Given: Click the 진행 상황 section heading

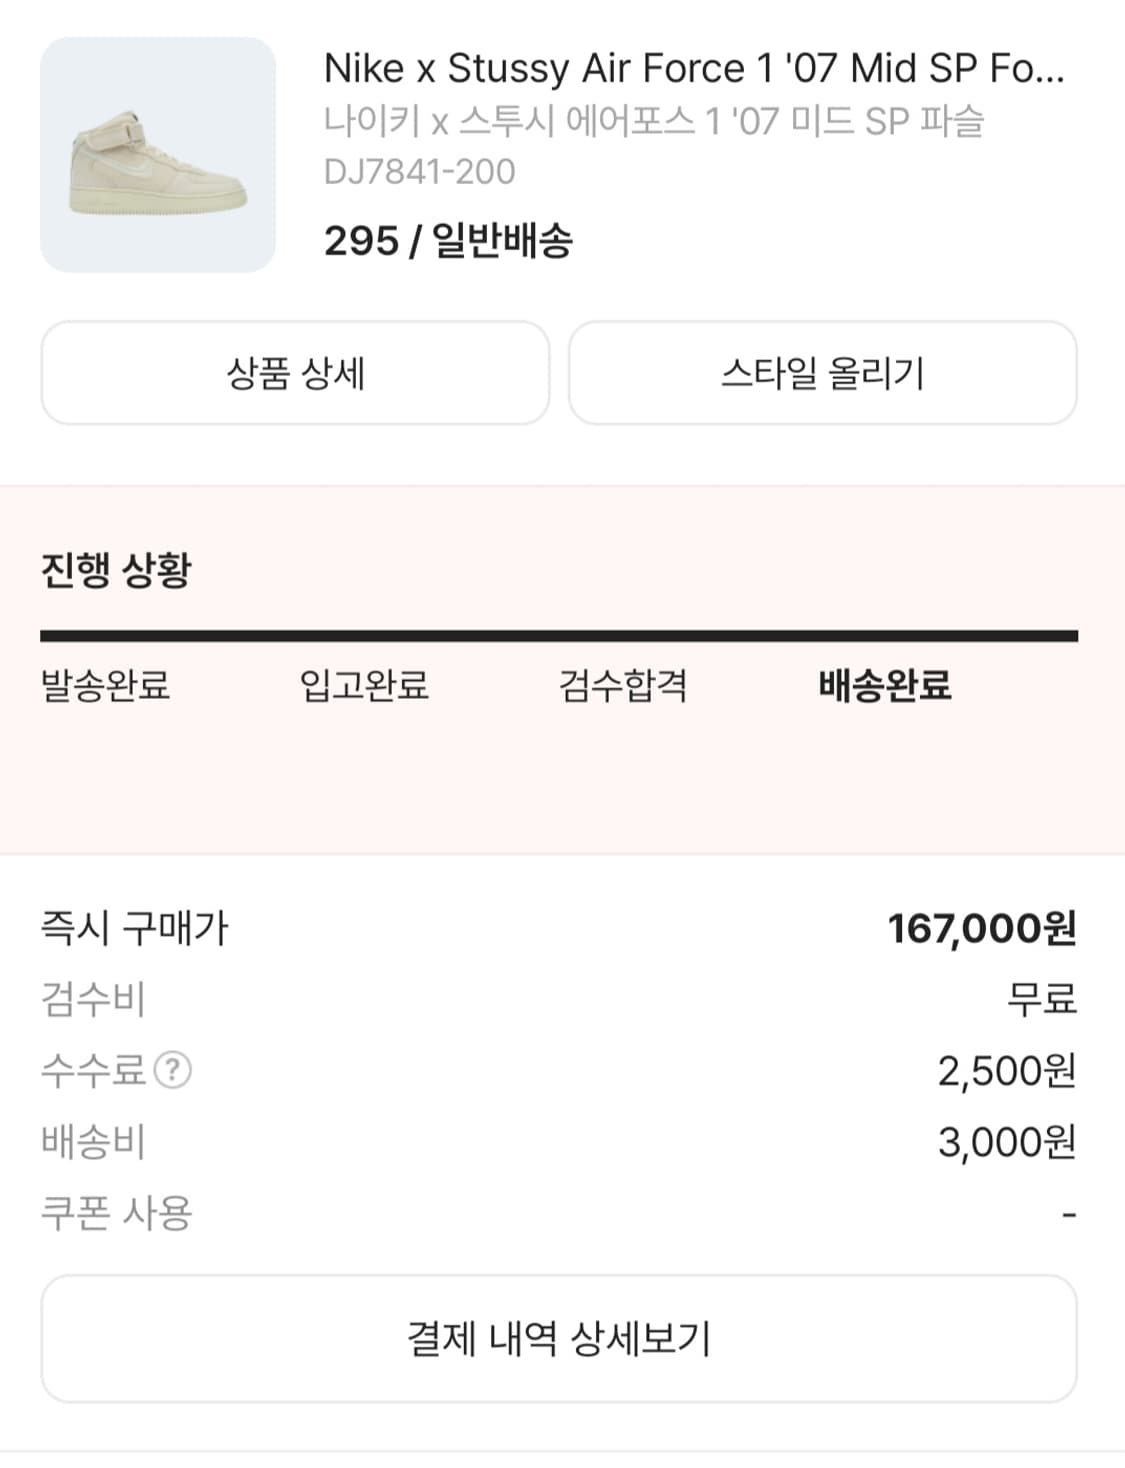Looking at the screenshot, I should tap(116, 570).
